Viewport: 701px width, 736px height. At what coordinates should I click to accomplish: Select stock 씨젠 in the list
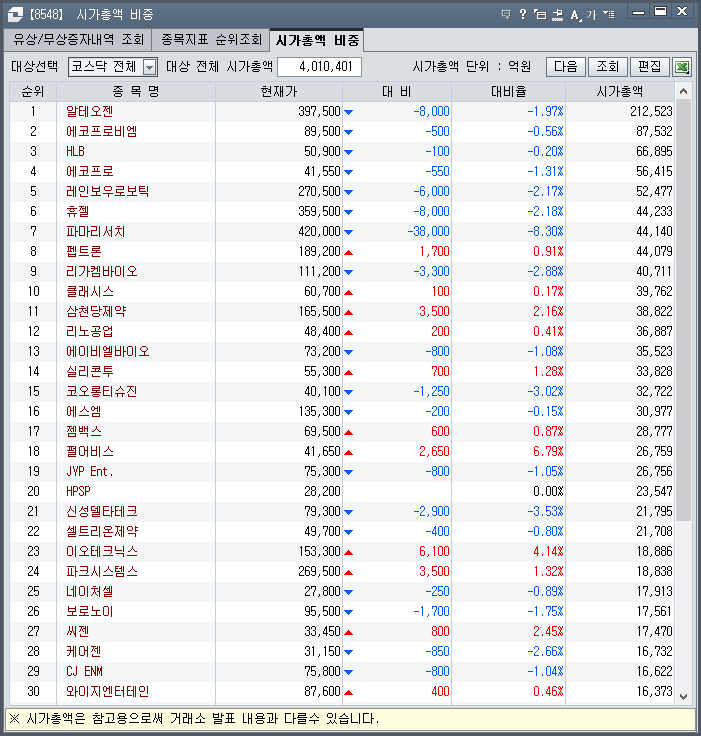point(77,631)
